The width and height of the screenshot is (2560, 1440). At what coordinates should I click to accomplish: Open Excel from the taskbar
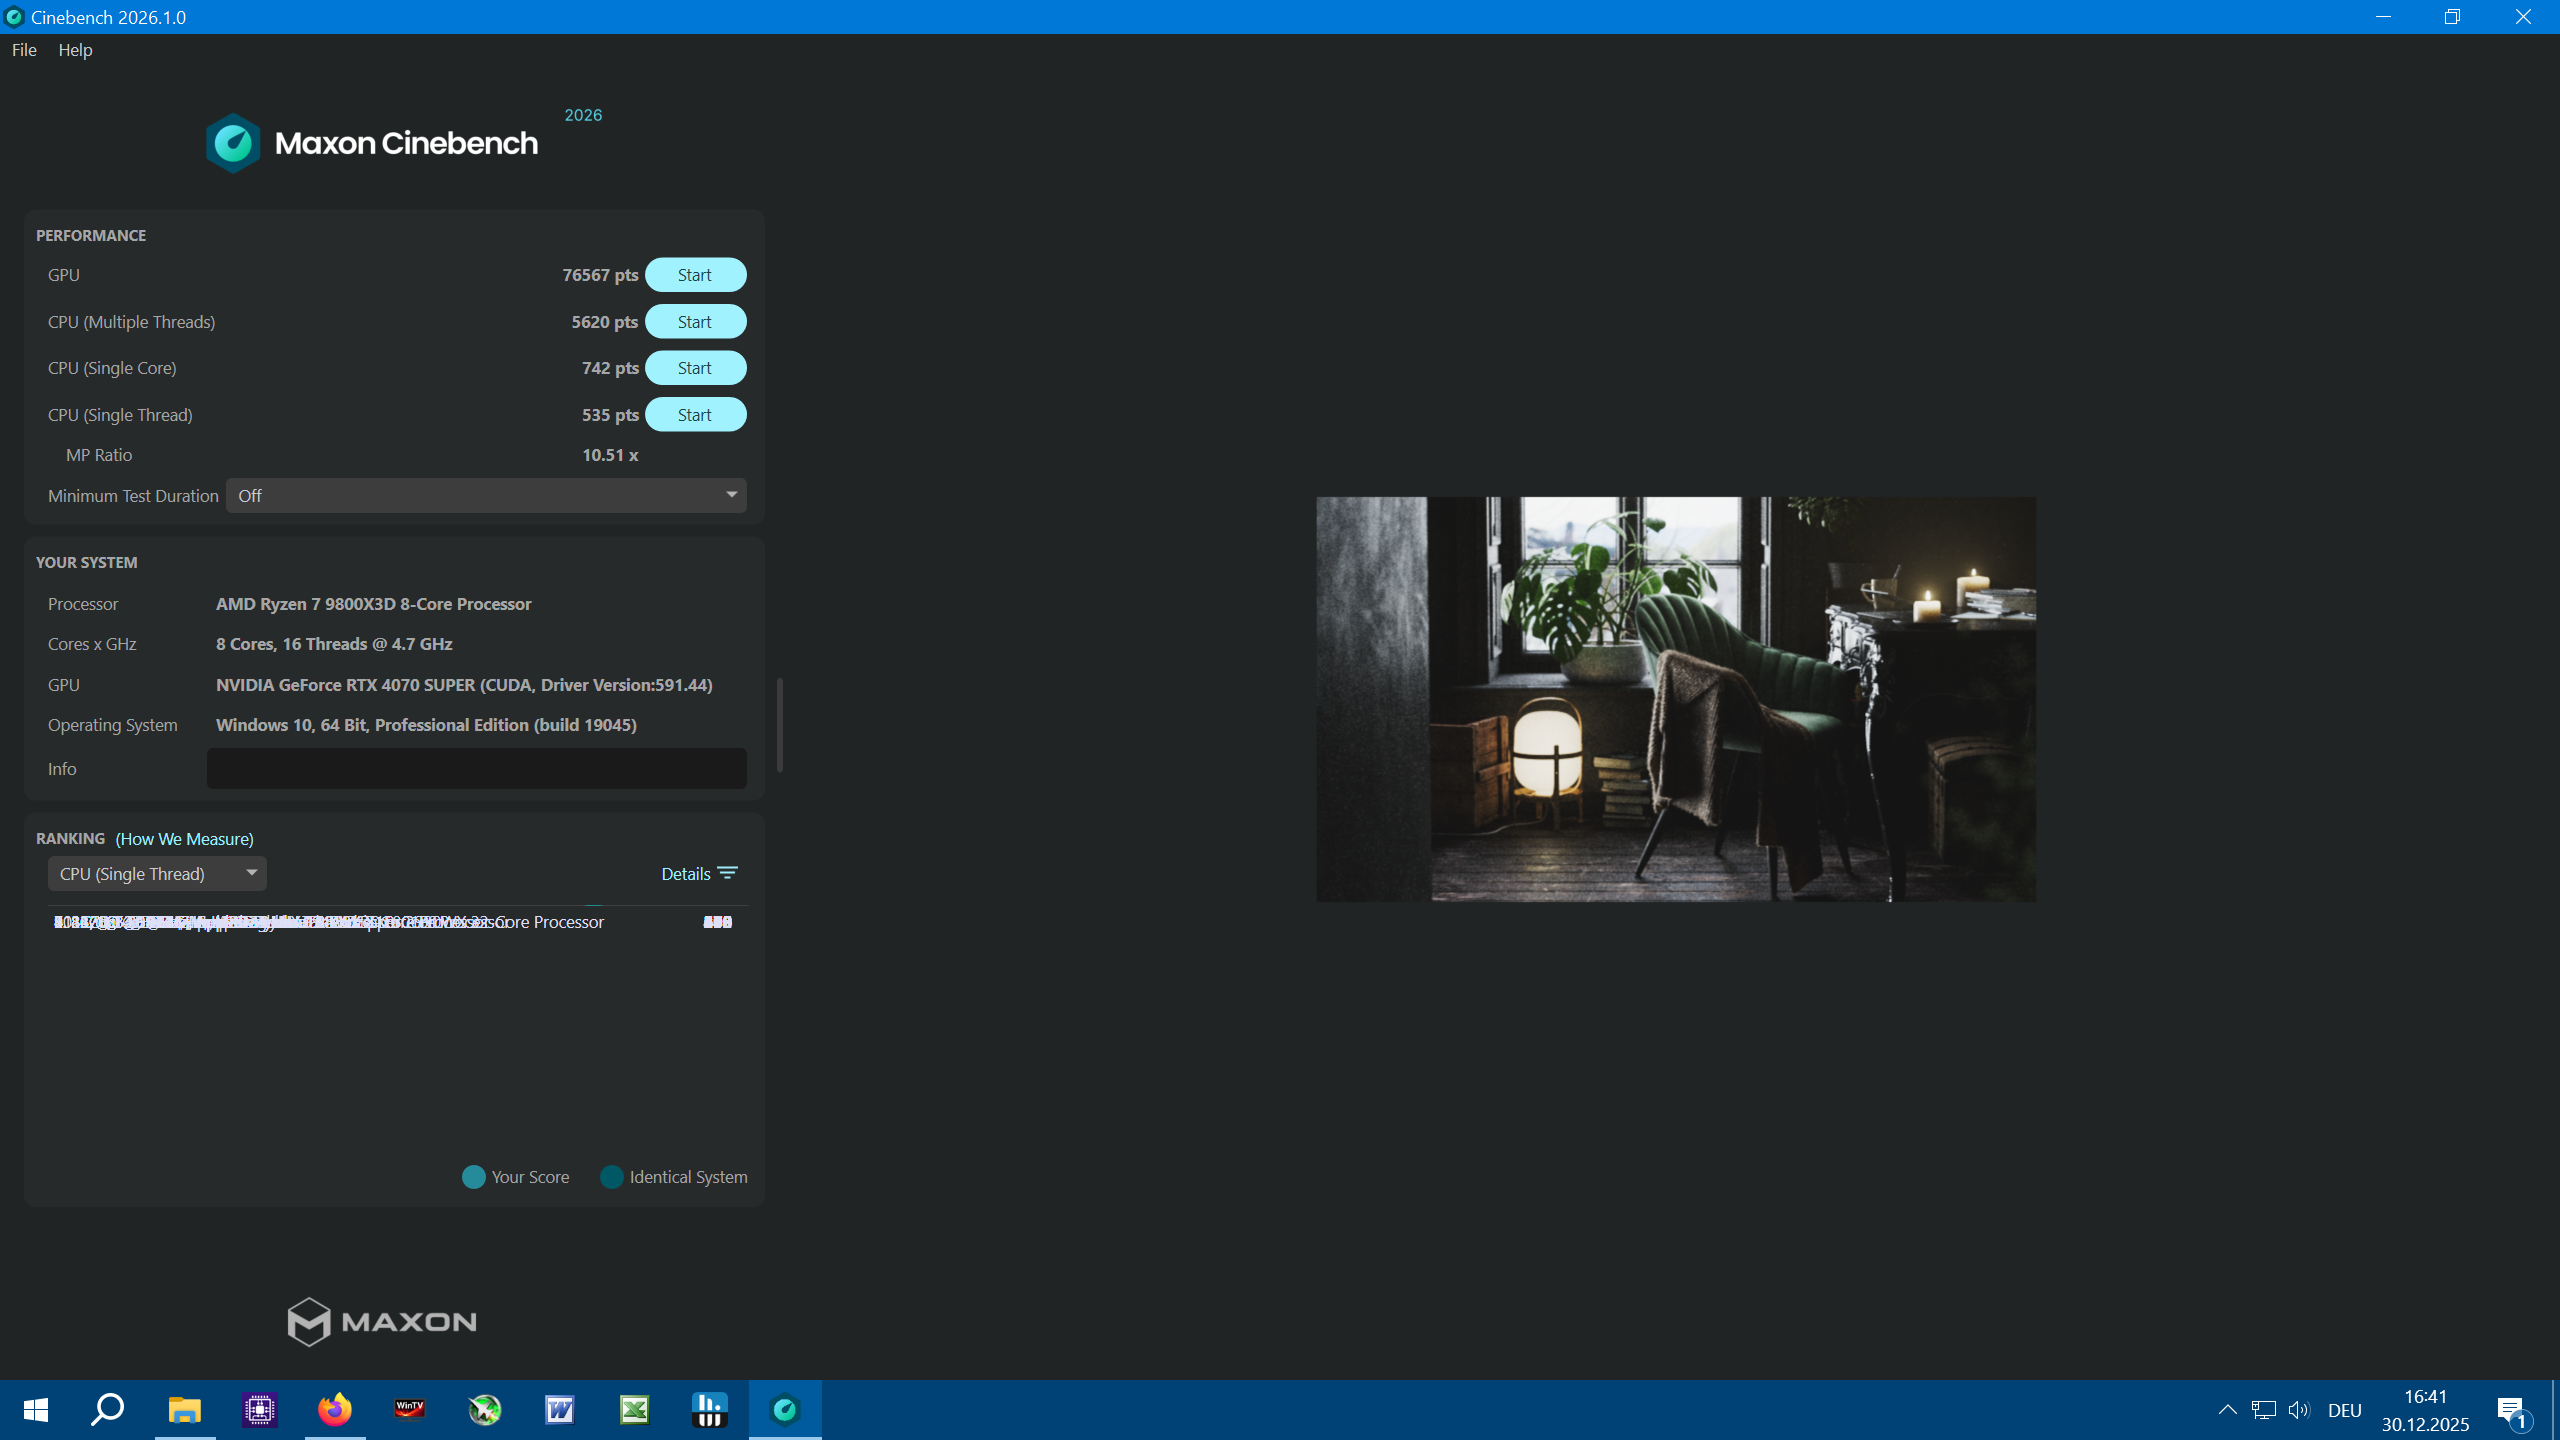(635, 1410)
